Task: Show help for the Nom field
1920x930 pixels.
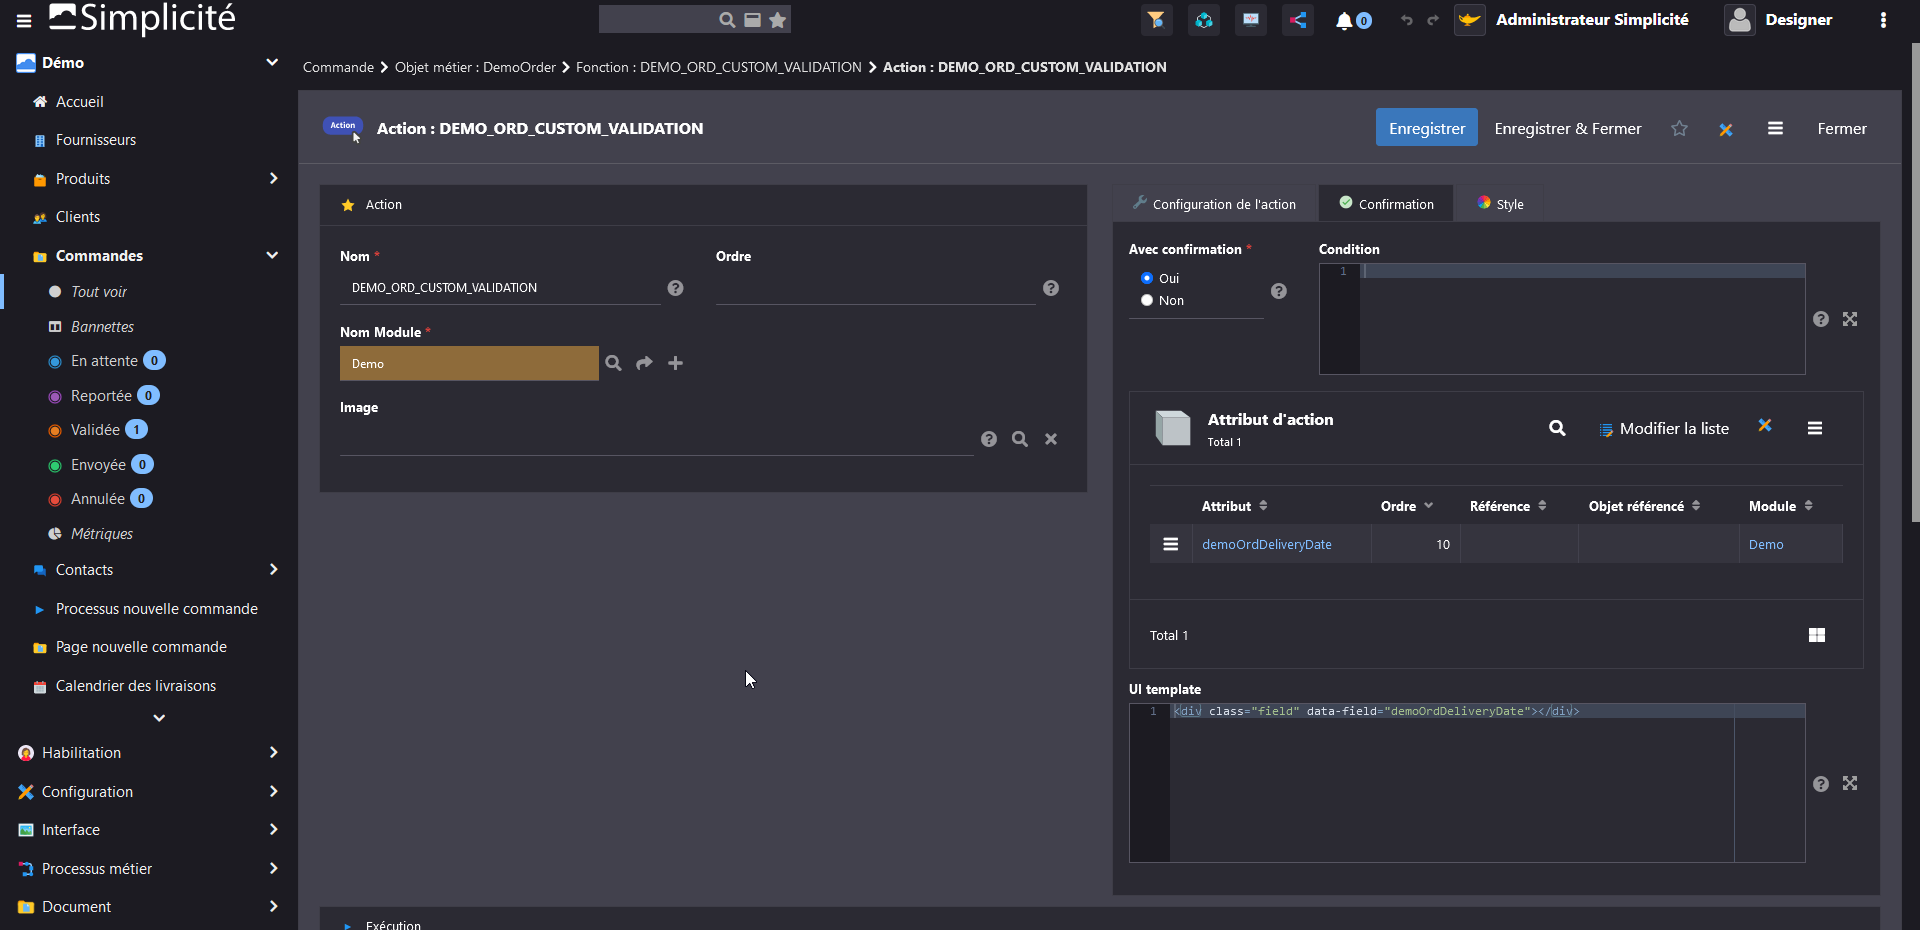Action: pyautogui.click(x=676, y=288)
